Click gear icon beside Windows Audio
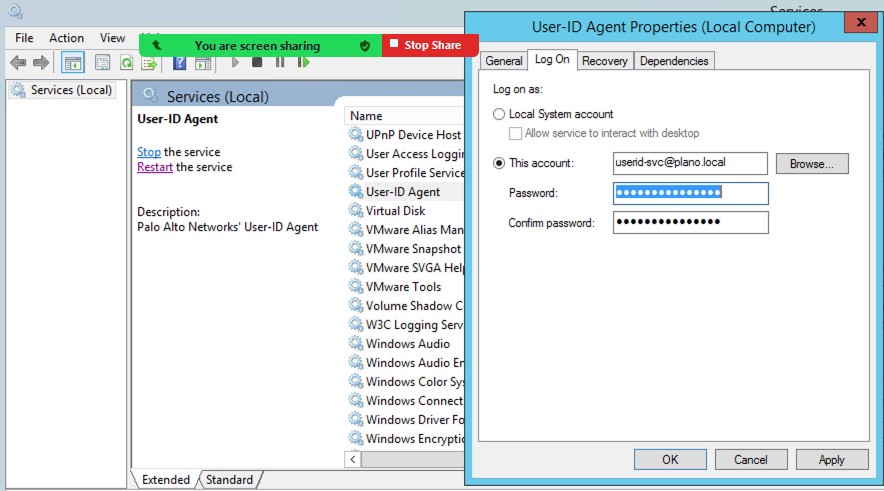Screen dimensions: 884x491 tap(355, 343)
